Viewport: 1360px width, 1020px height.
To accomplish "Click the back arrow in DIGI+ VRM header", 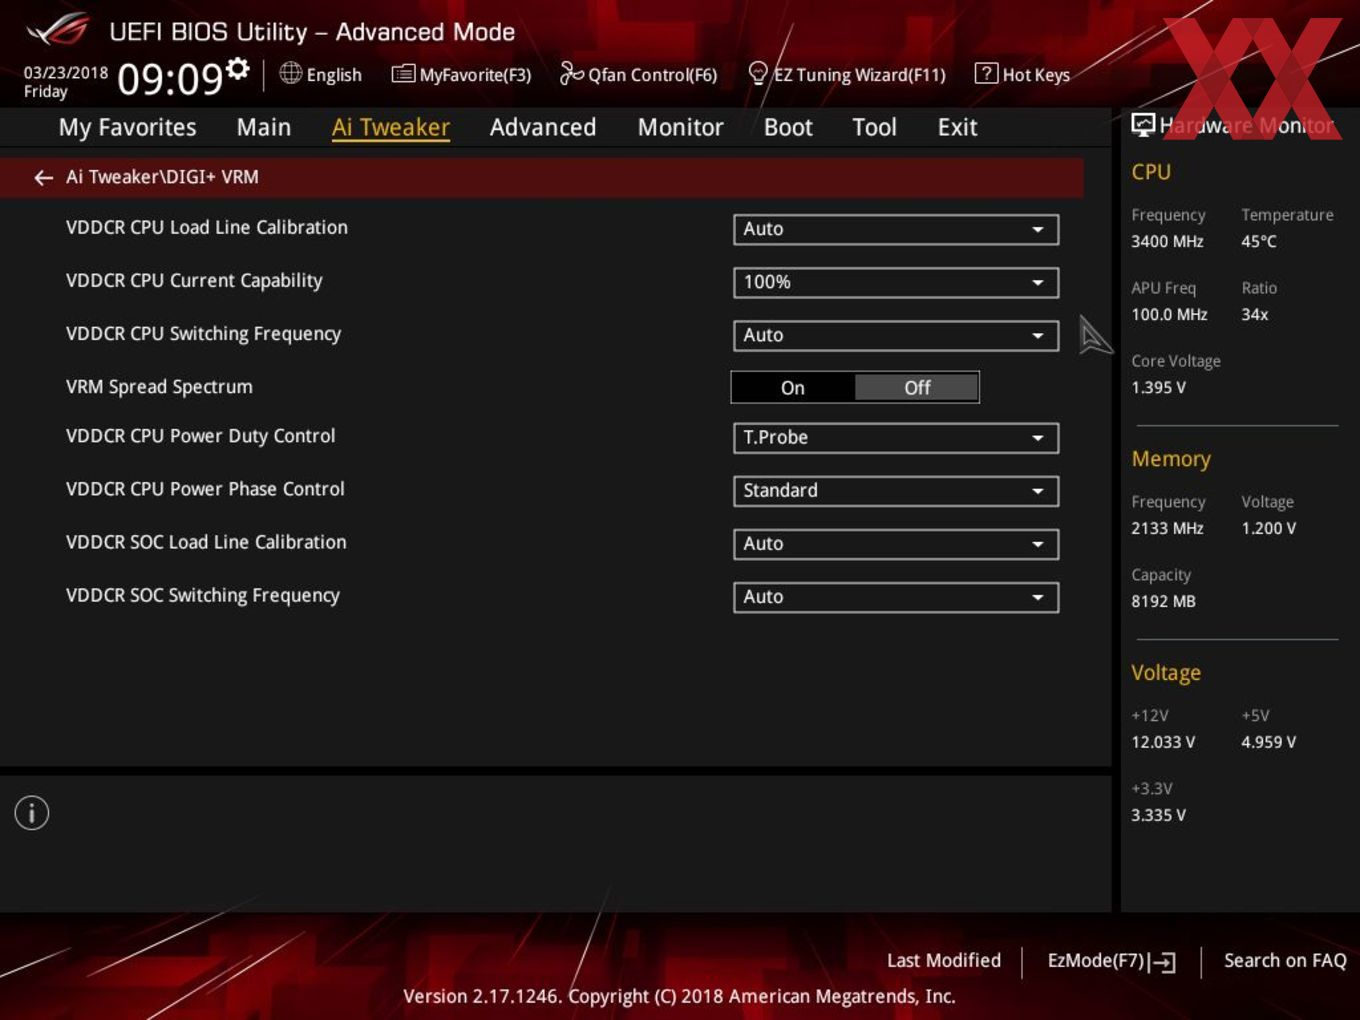I will click(43, 177).
